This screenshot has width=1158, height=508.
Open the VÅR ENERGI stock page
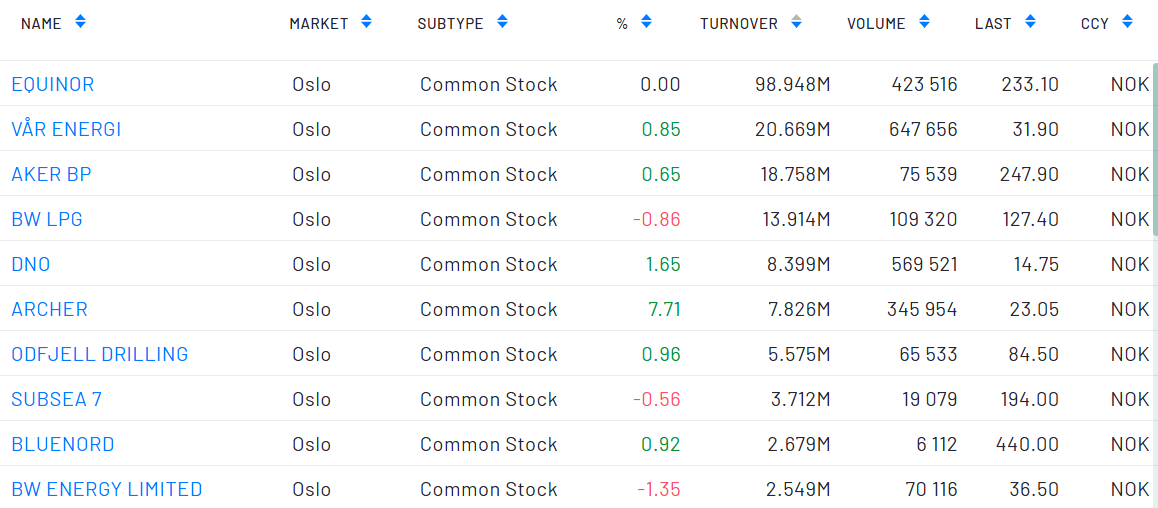[x=66, y=129]
